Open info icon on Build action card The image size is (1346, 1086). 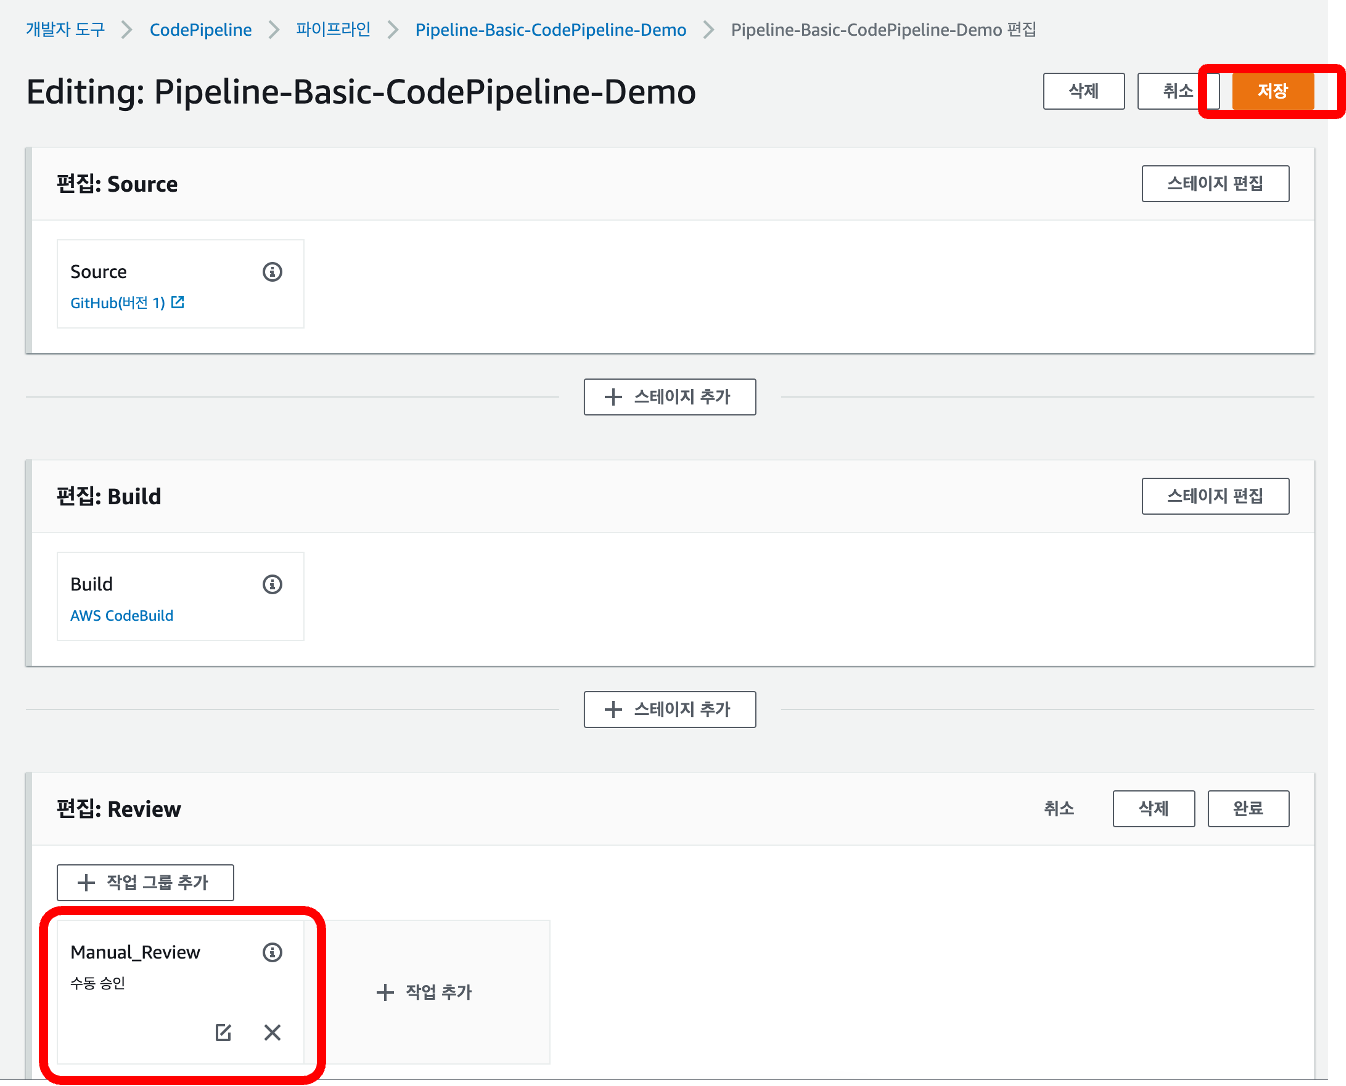(x=272, y=584)
